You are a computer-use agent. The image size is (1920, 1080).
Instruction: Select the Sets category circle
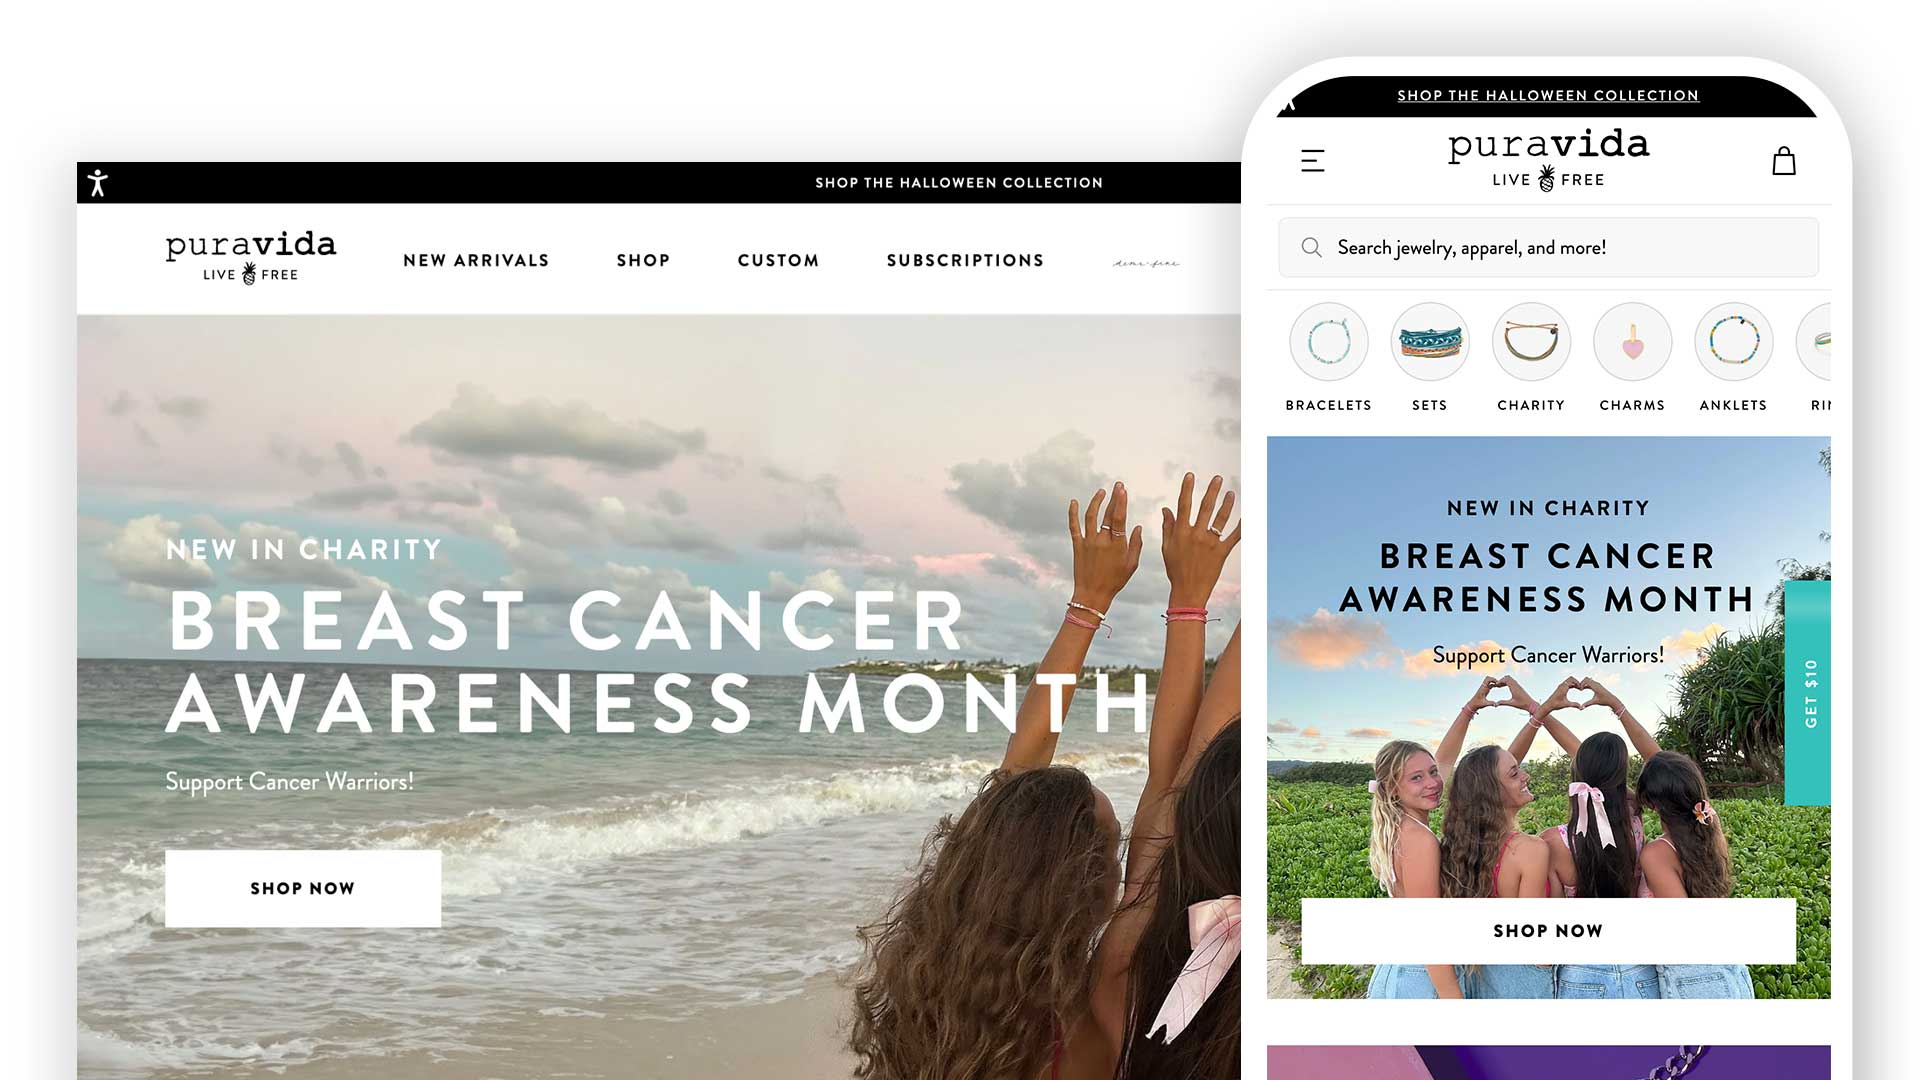[x=1430, y=342]
